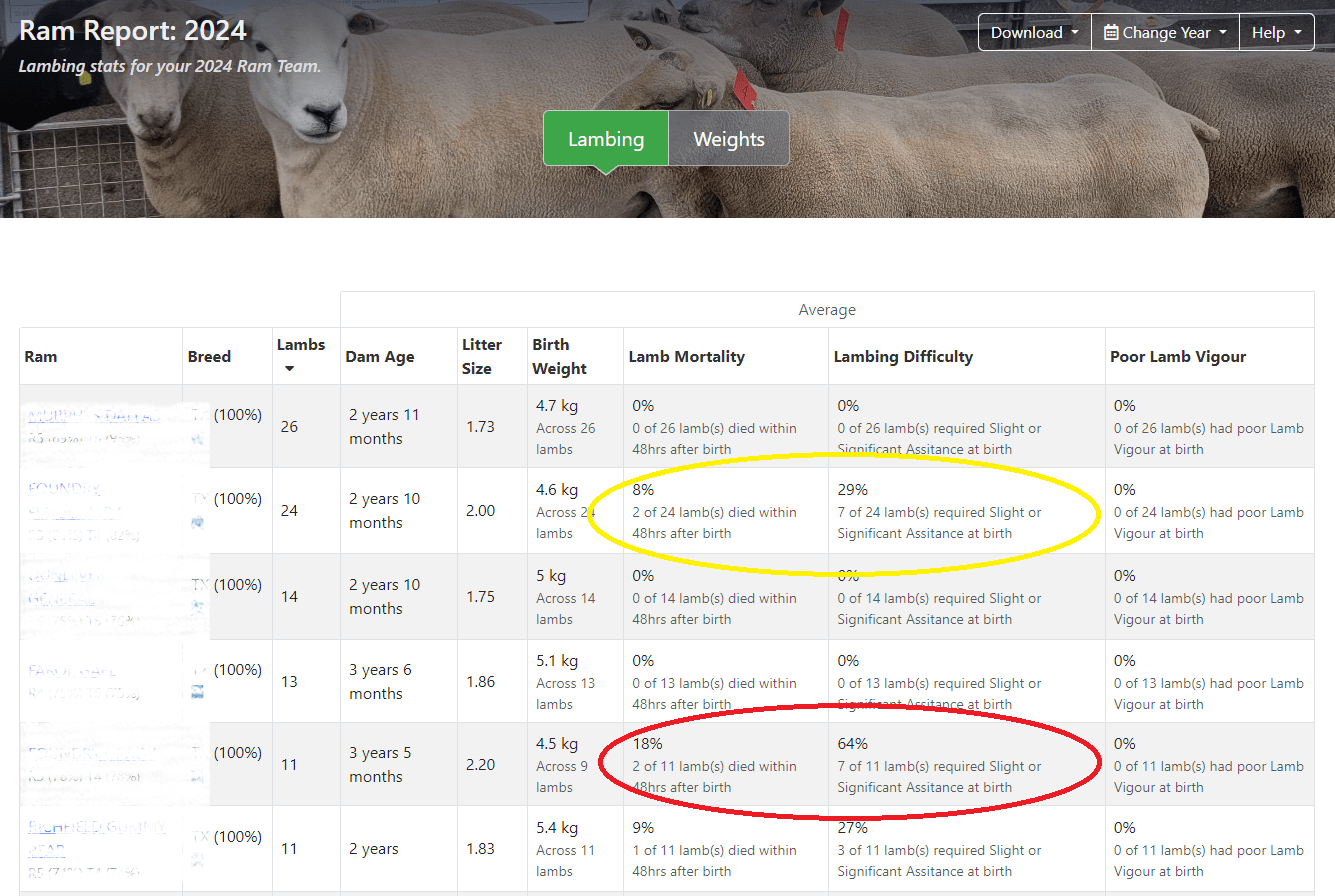Open the Download dropdown

(x=1035, y=31)
